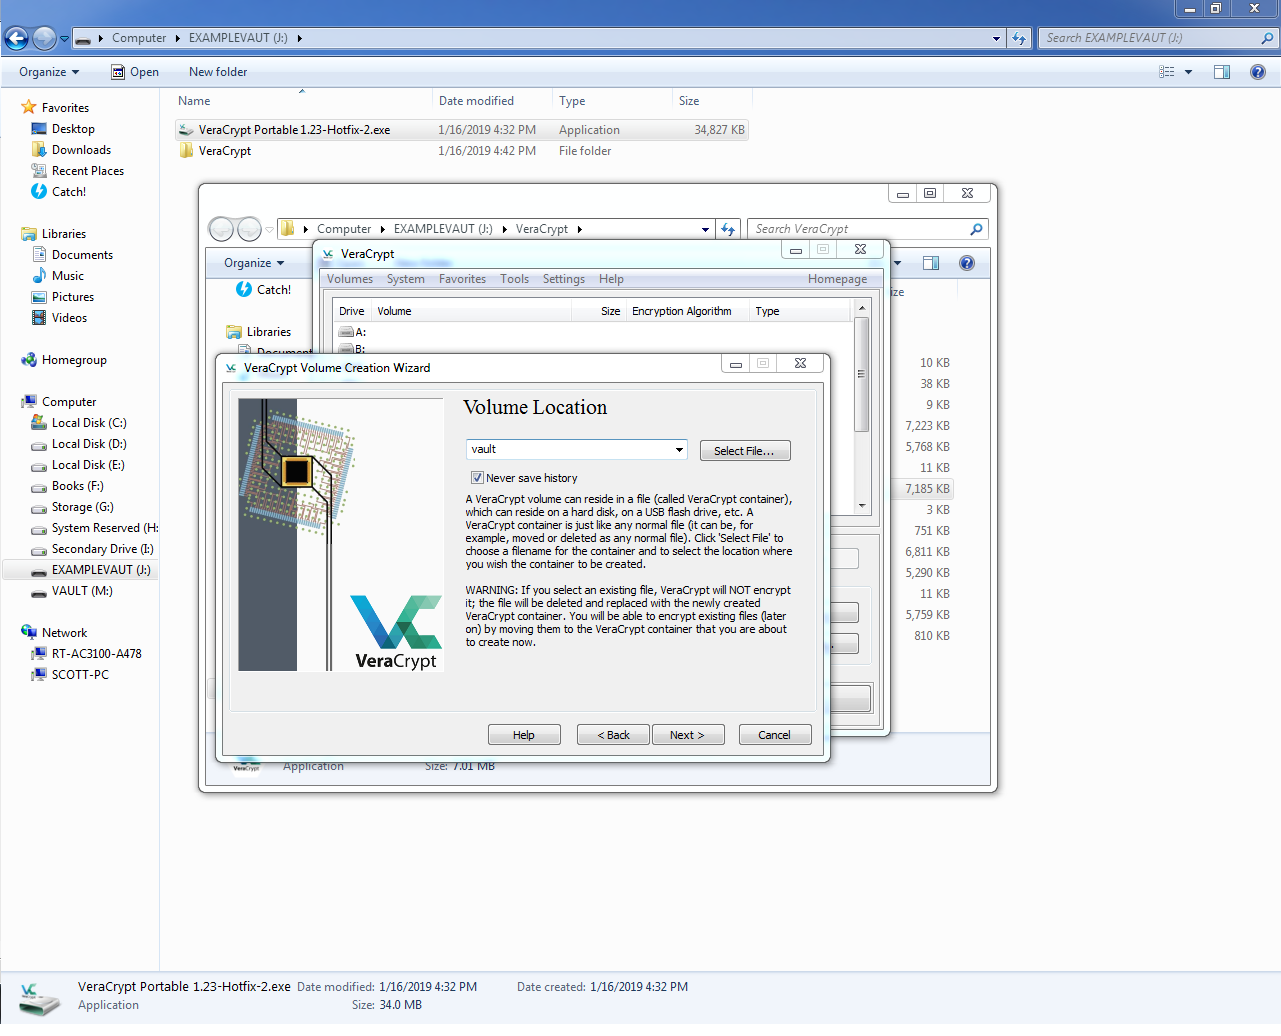
Task: Open the Help menu in the VeraCrypt menu bar
Action: point(611,279)
